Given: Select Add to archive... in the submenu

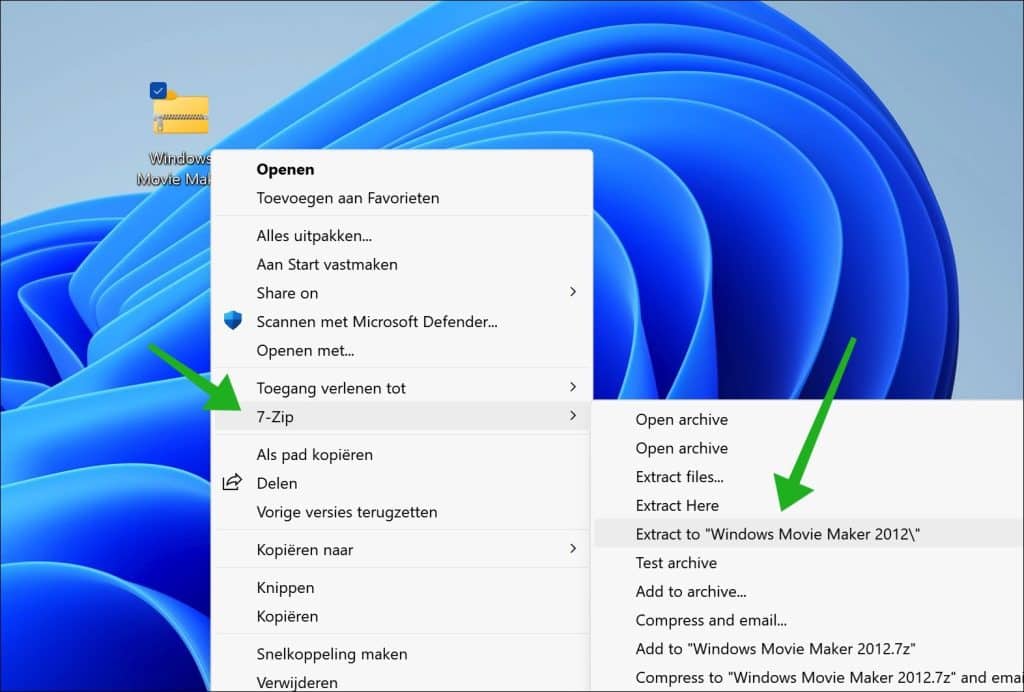Looking at the screenshot, I should tap(808, 591).
